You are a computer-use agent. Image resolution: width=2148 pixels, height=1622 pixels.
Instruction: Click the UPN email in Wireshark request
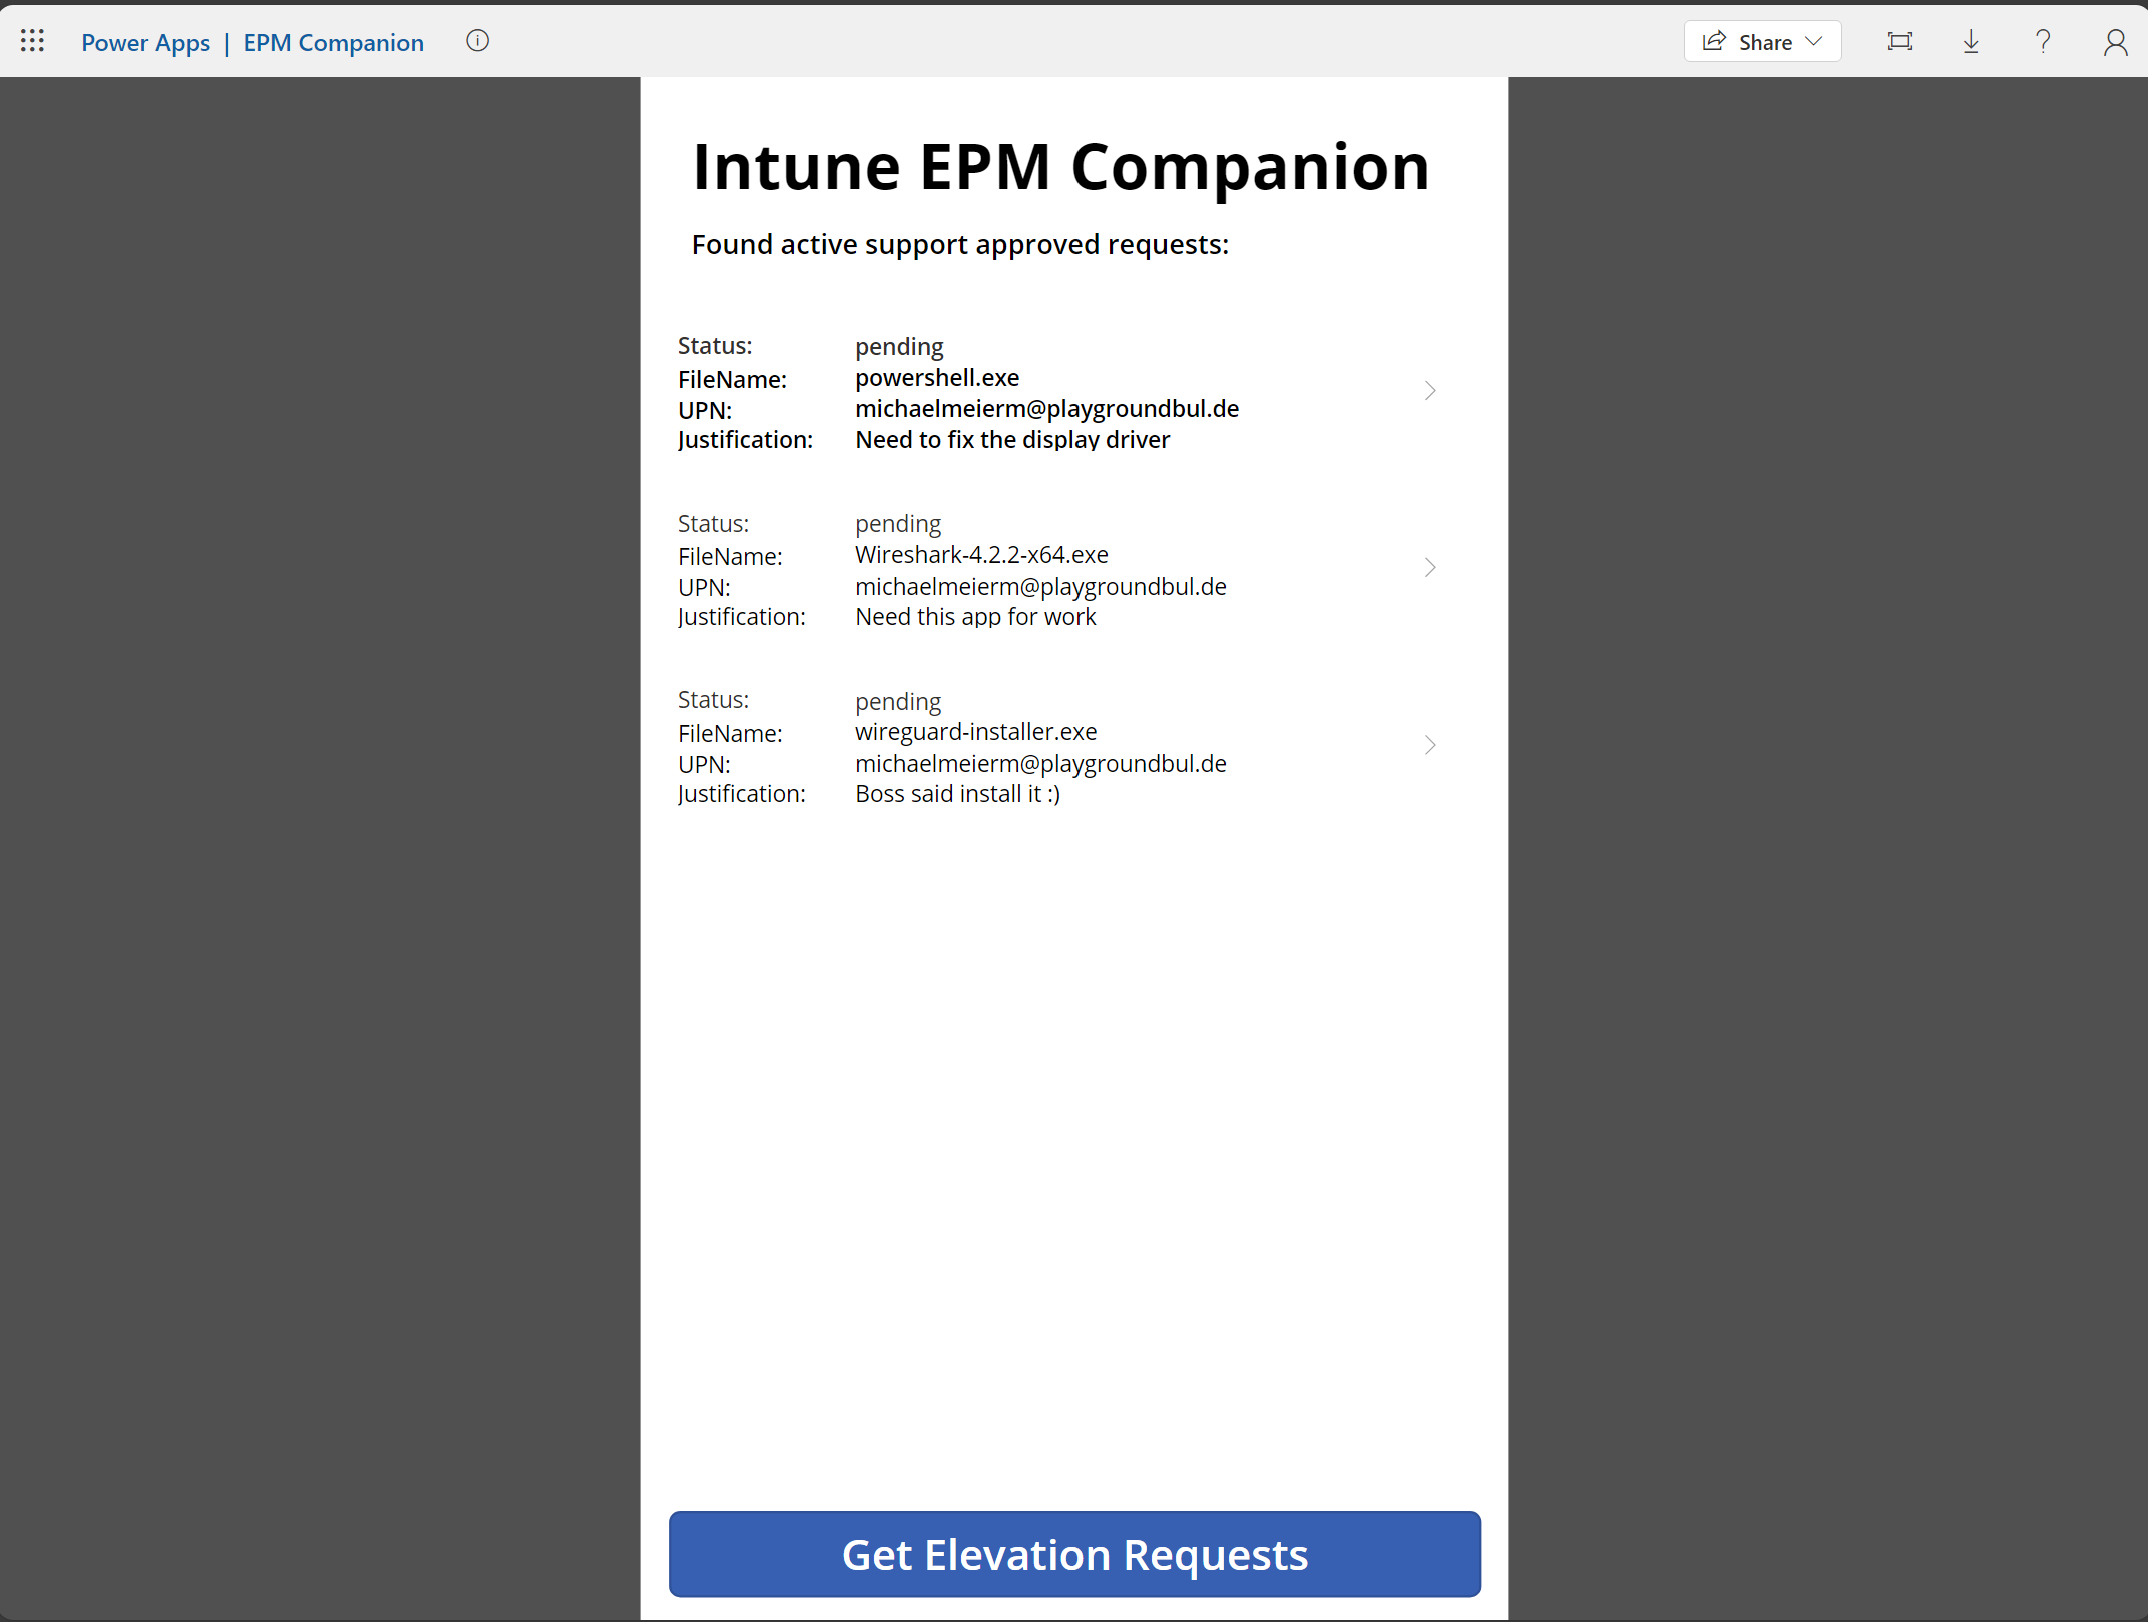[x=1041, y=587]
